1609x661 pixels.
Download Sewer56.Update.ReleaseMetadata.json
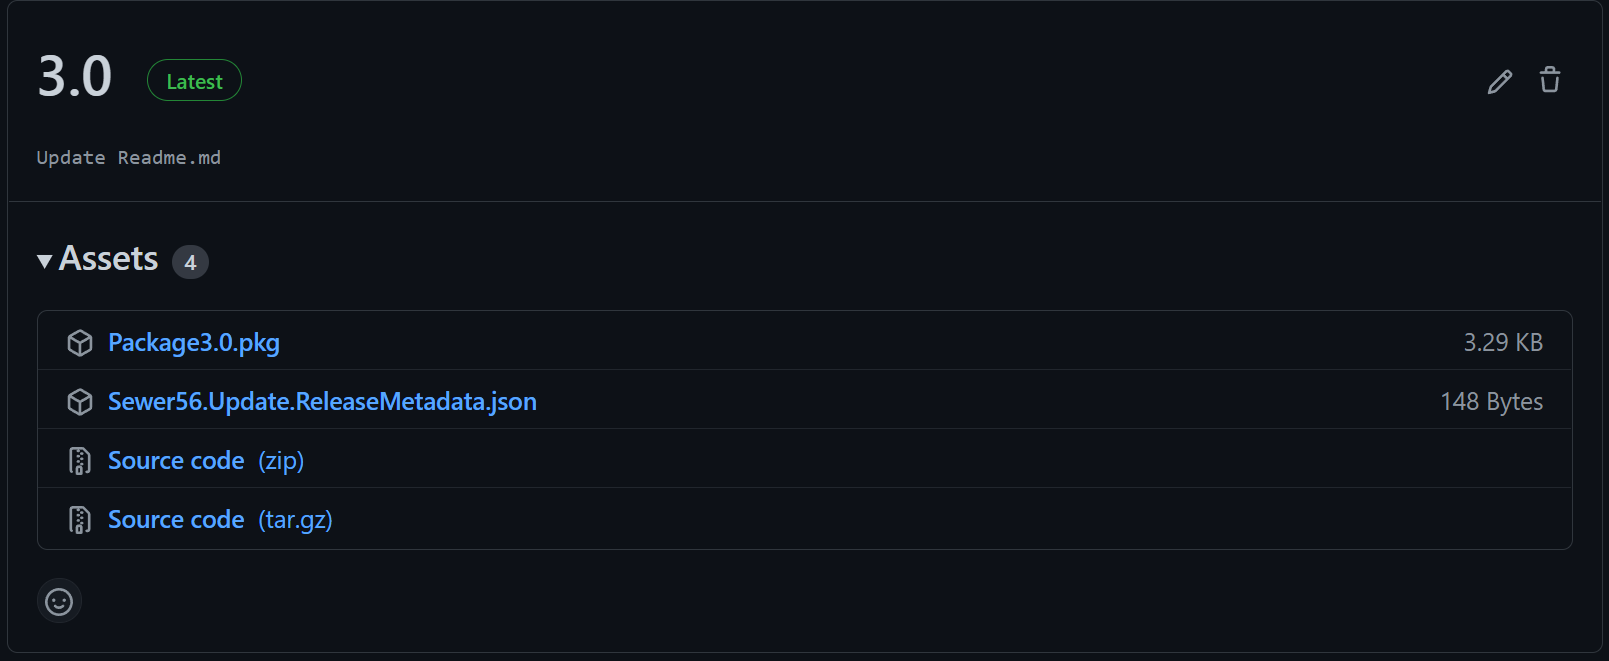[x=322, y=401]
